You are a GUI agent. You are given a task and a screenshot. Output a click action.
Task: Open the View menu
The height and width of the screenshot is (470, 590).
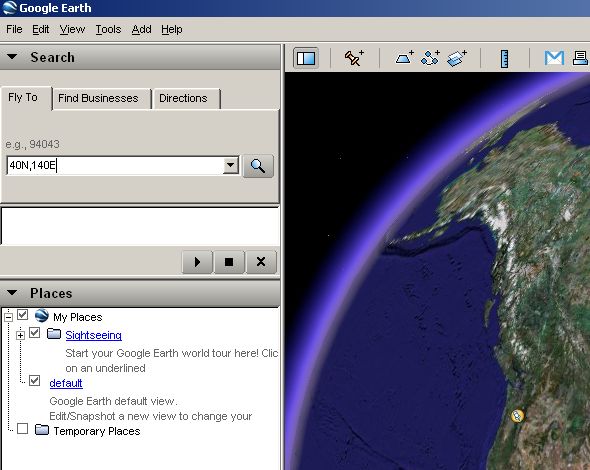(x=72, y=29)
